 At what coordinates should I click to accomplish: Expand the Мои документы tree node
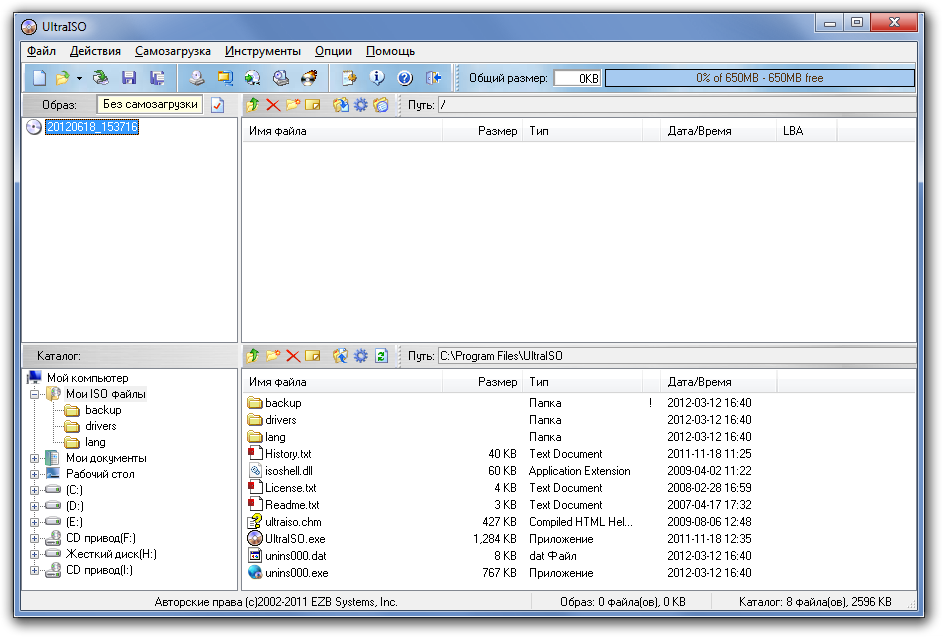(x=35, y=458)
